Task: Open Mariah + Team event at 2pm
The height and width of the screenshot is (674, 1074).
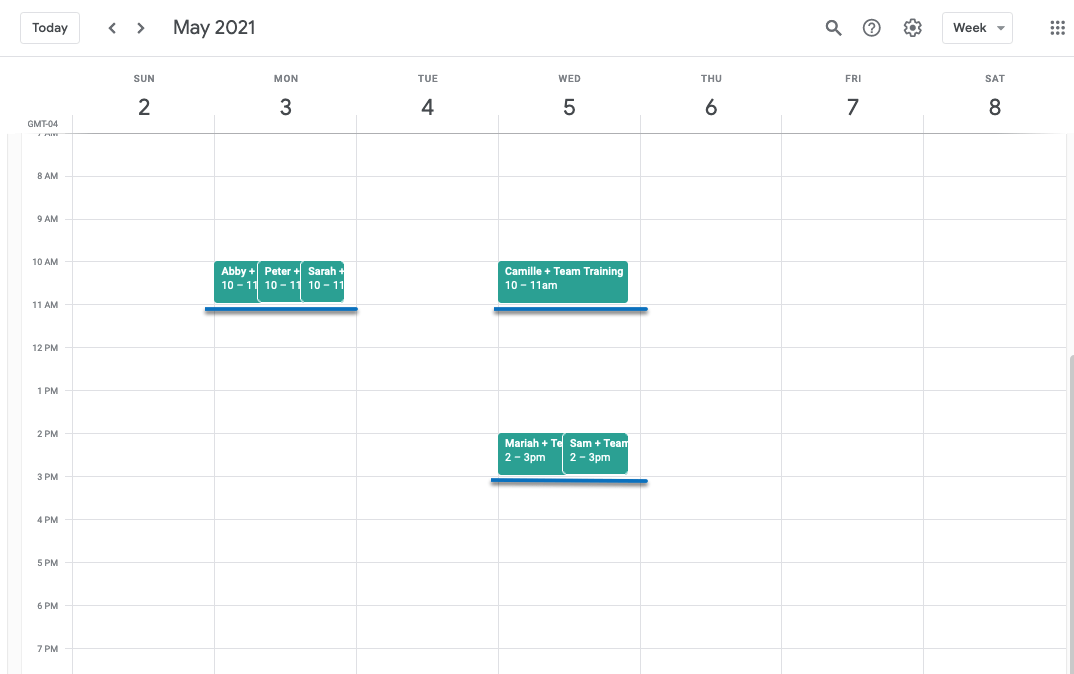Action: [530, 453]
